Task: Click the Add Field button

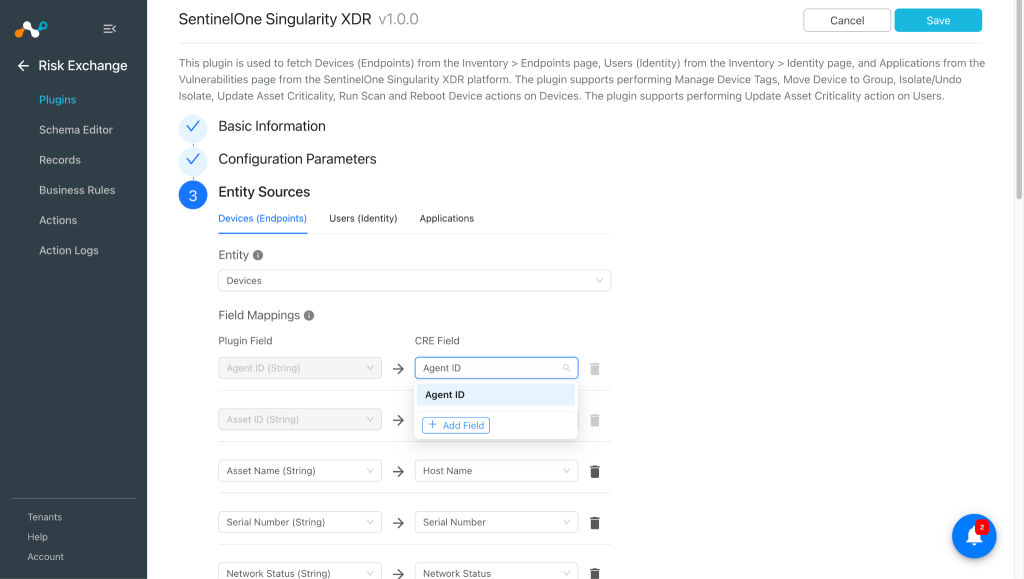Action: point(456,426)
